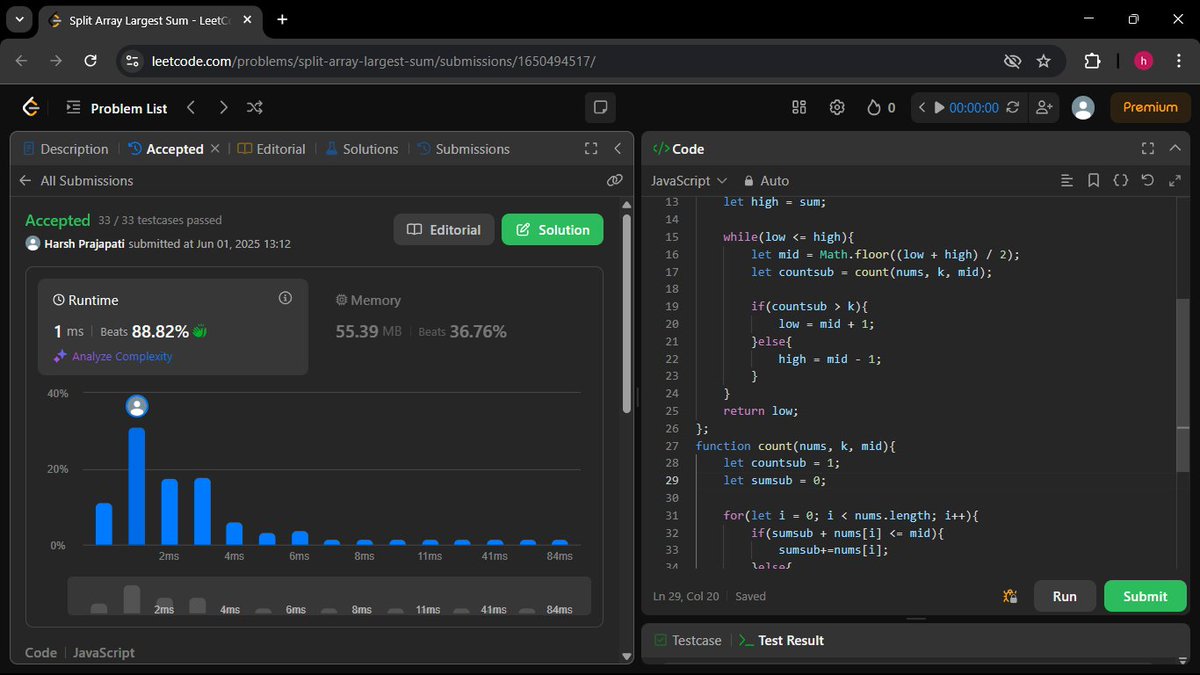Click the left panel vertical scrollbar
This screenshot has width=1200, height=675.
tap(627, 315)
